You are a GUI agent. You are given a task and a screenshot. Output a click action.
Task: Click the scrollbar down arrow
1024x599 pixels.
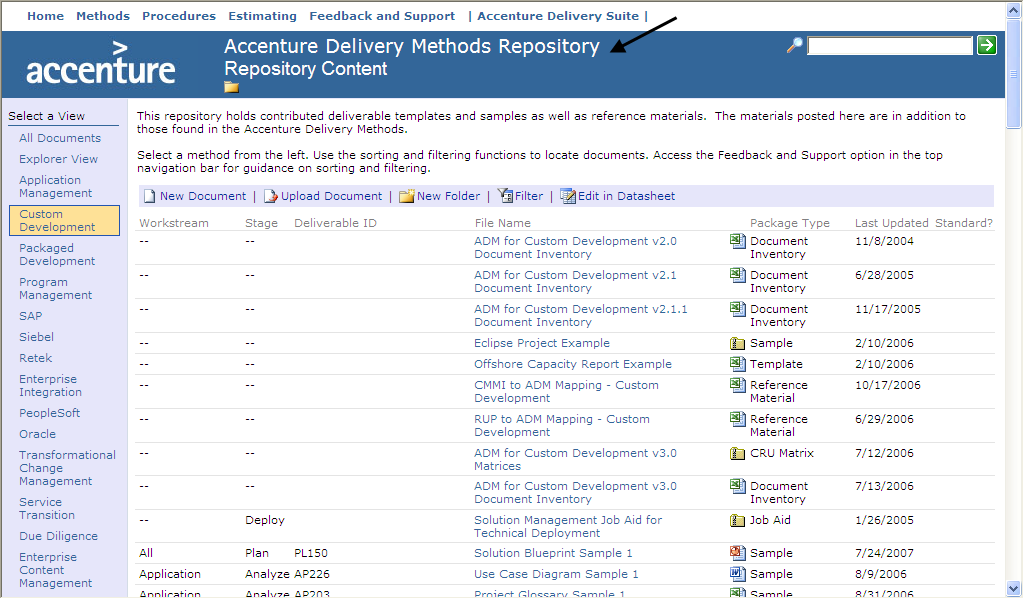point(1014,588)
